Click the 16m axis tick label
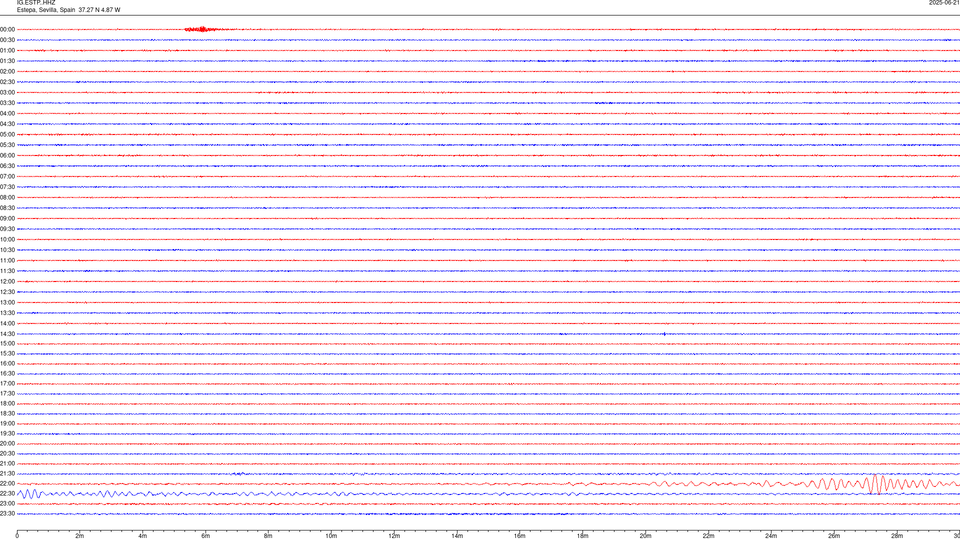Screen dimensions: 960x540 520,536
